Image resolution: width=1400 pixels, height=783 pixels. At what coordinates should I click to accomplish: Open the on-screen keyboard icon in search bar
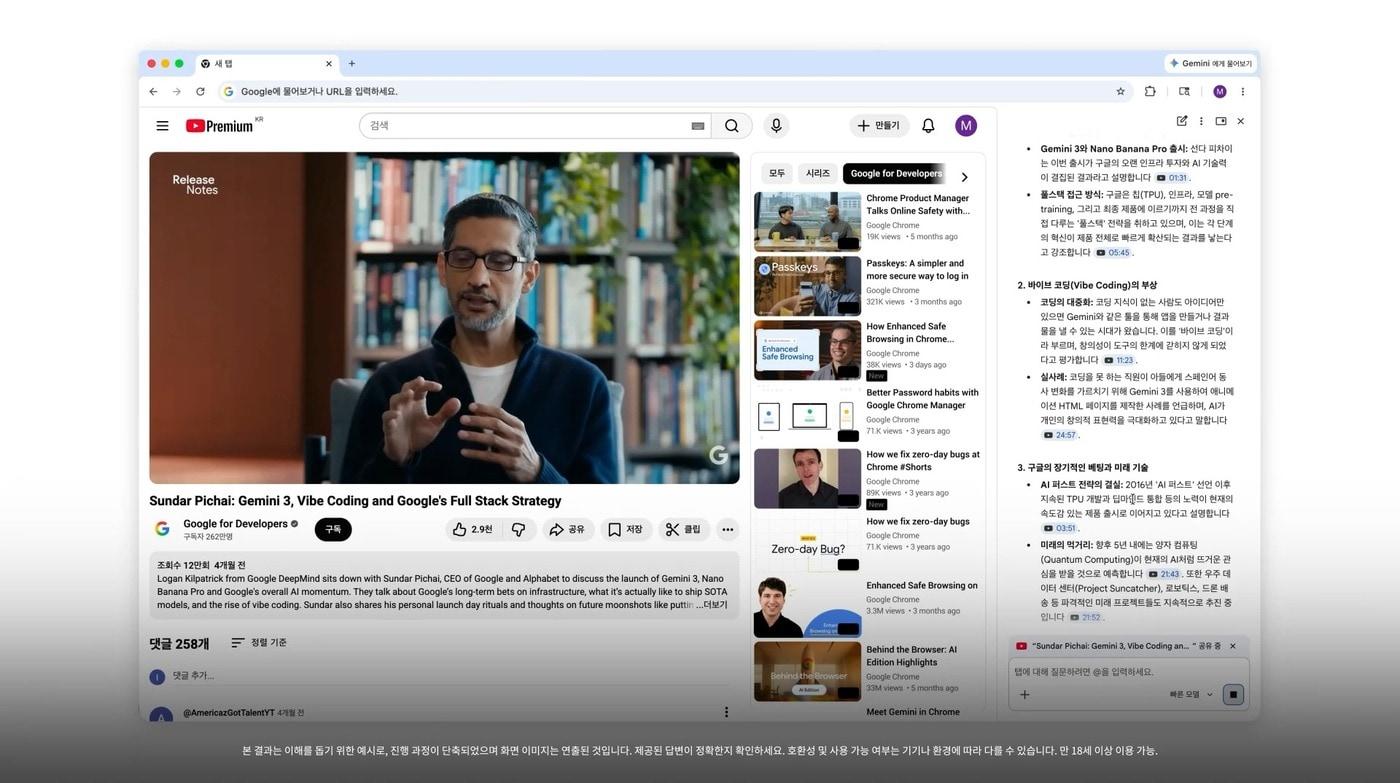tap(698, 125)
